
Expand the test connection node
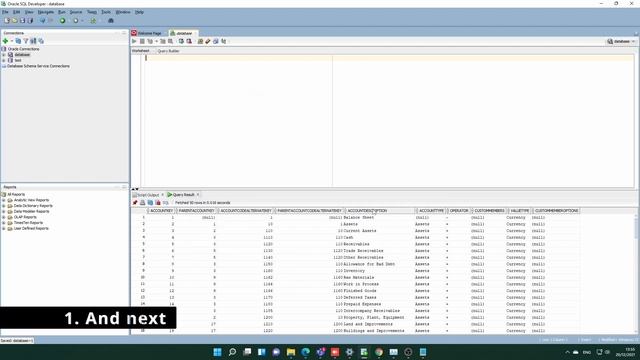4,60
